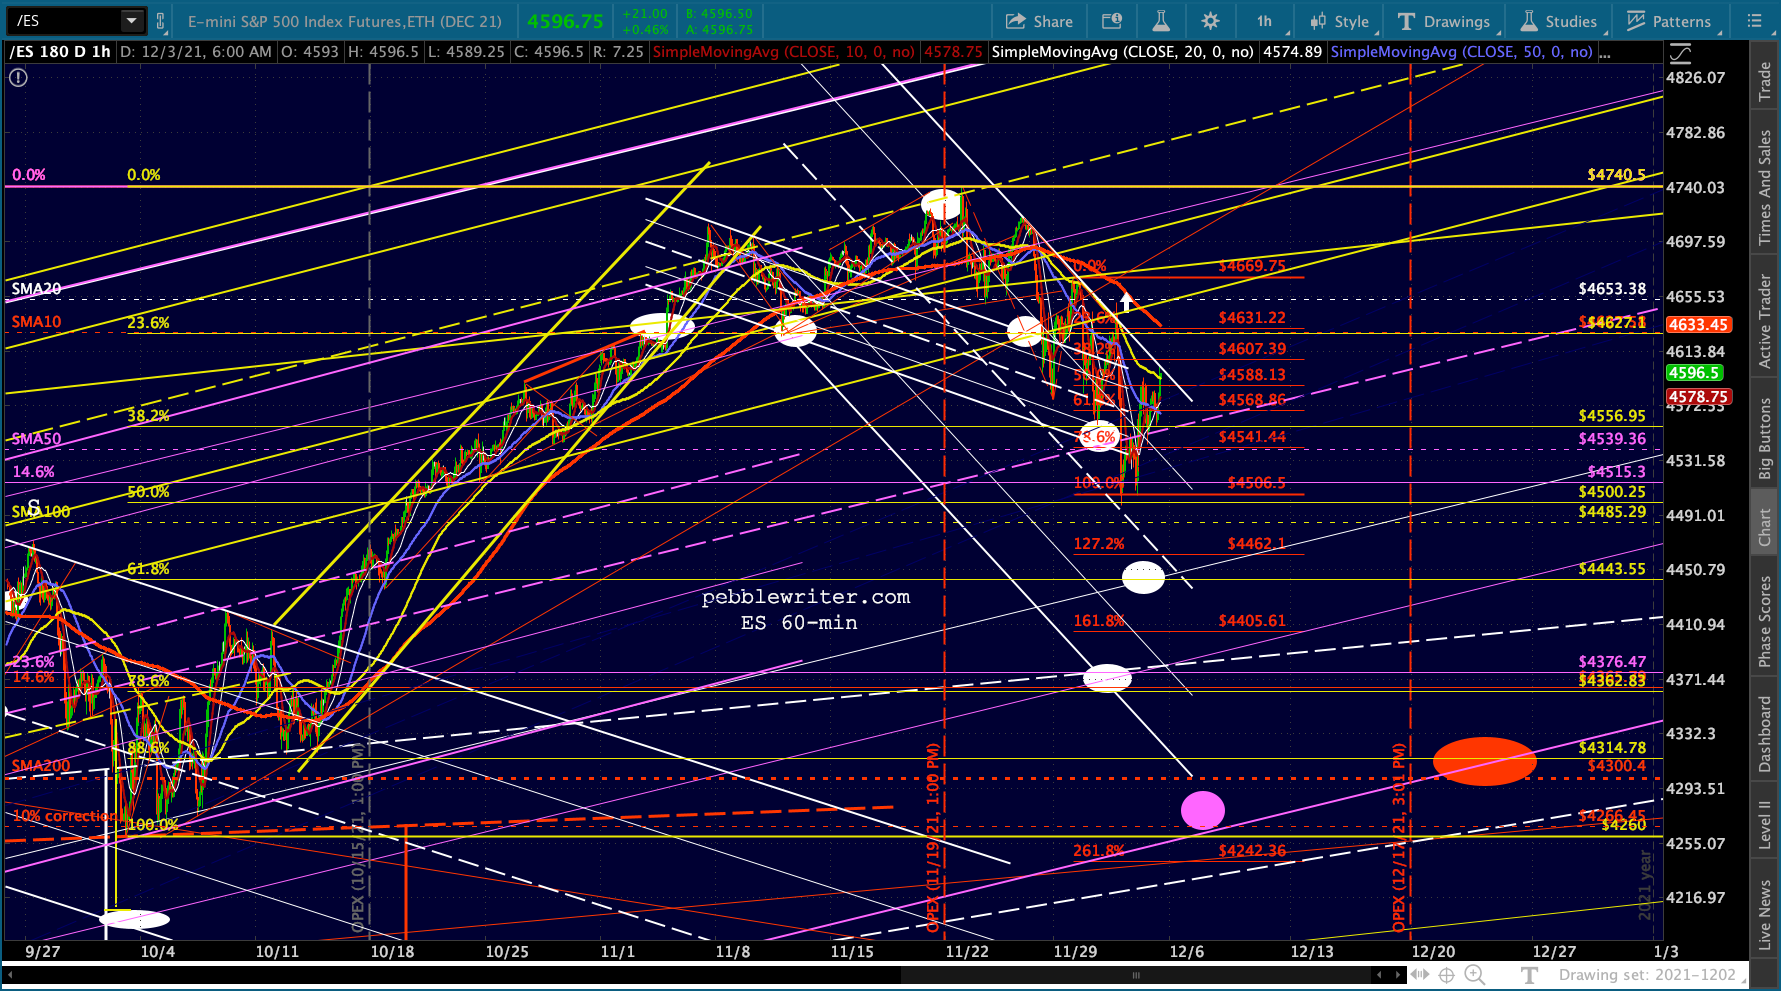The width and height of the screenshot is (1781, 991).
Task: Select the text drawing tool icon
Action: [1529, 975]
